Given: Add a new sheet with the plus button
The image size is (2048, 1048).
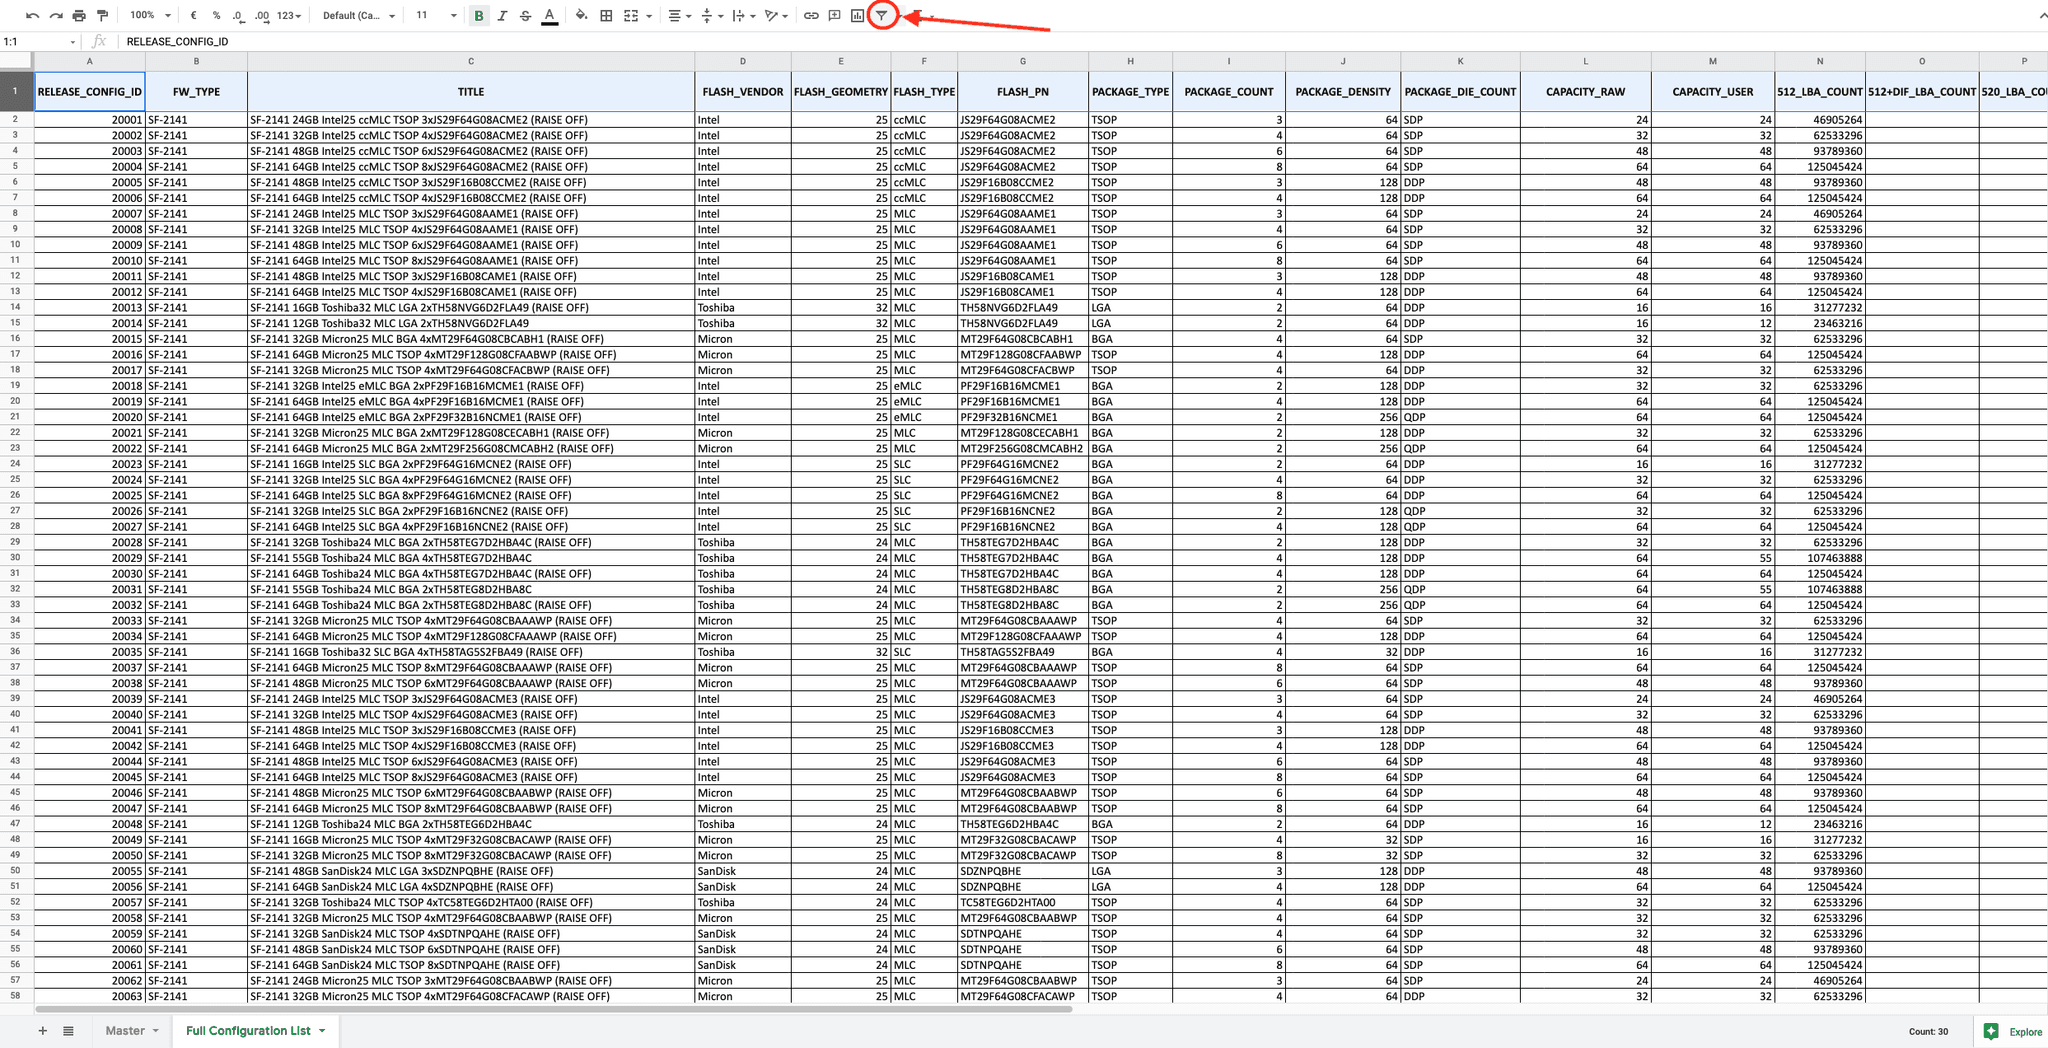Looking at the screenshot, I should click(x=42, y=1030).
